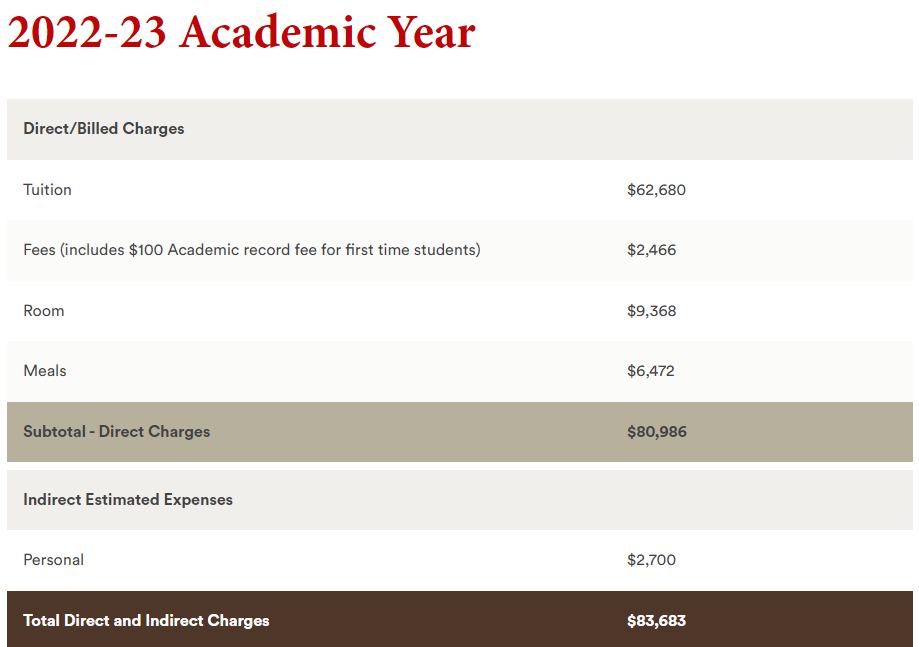Image resolution: width=919 pixels, height=647 pixels.
Task: Click the Tuition row label
Action: pos(47,190)
